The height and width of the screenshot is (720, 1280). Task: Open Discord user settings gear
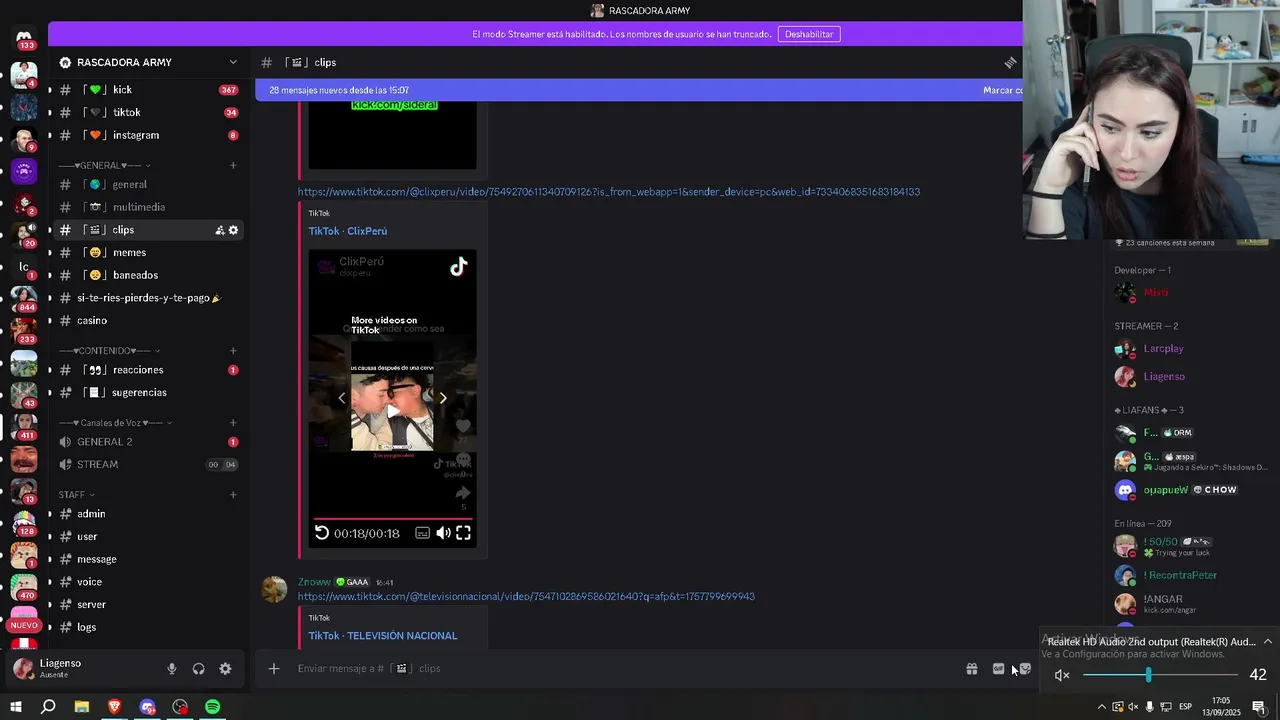pos(225,669)
